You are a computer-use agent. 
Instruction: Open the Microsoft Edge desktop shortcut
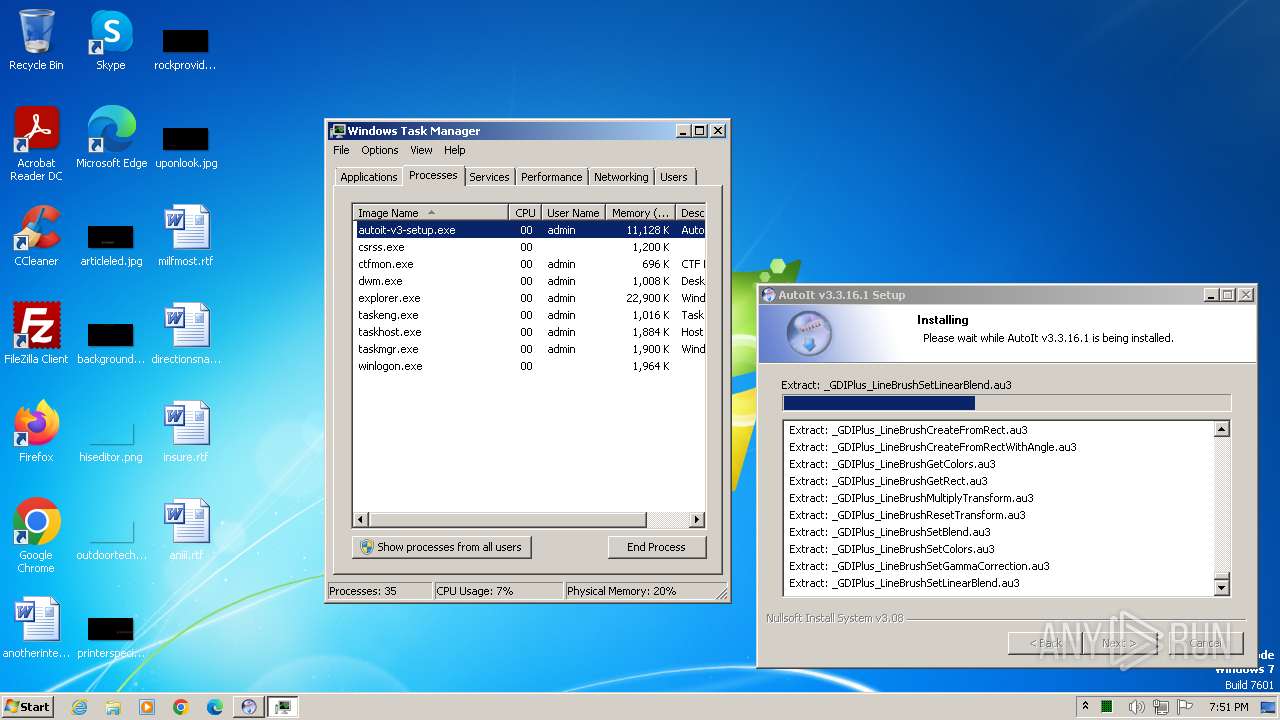click(111, 138)
